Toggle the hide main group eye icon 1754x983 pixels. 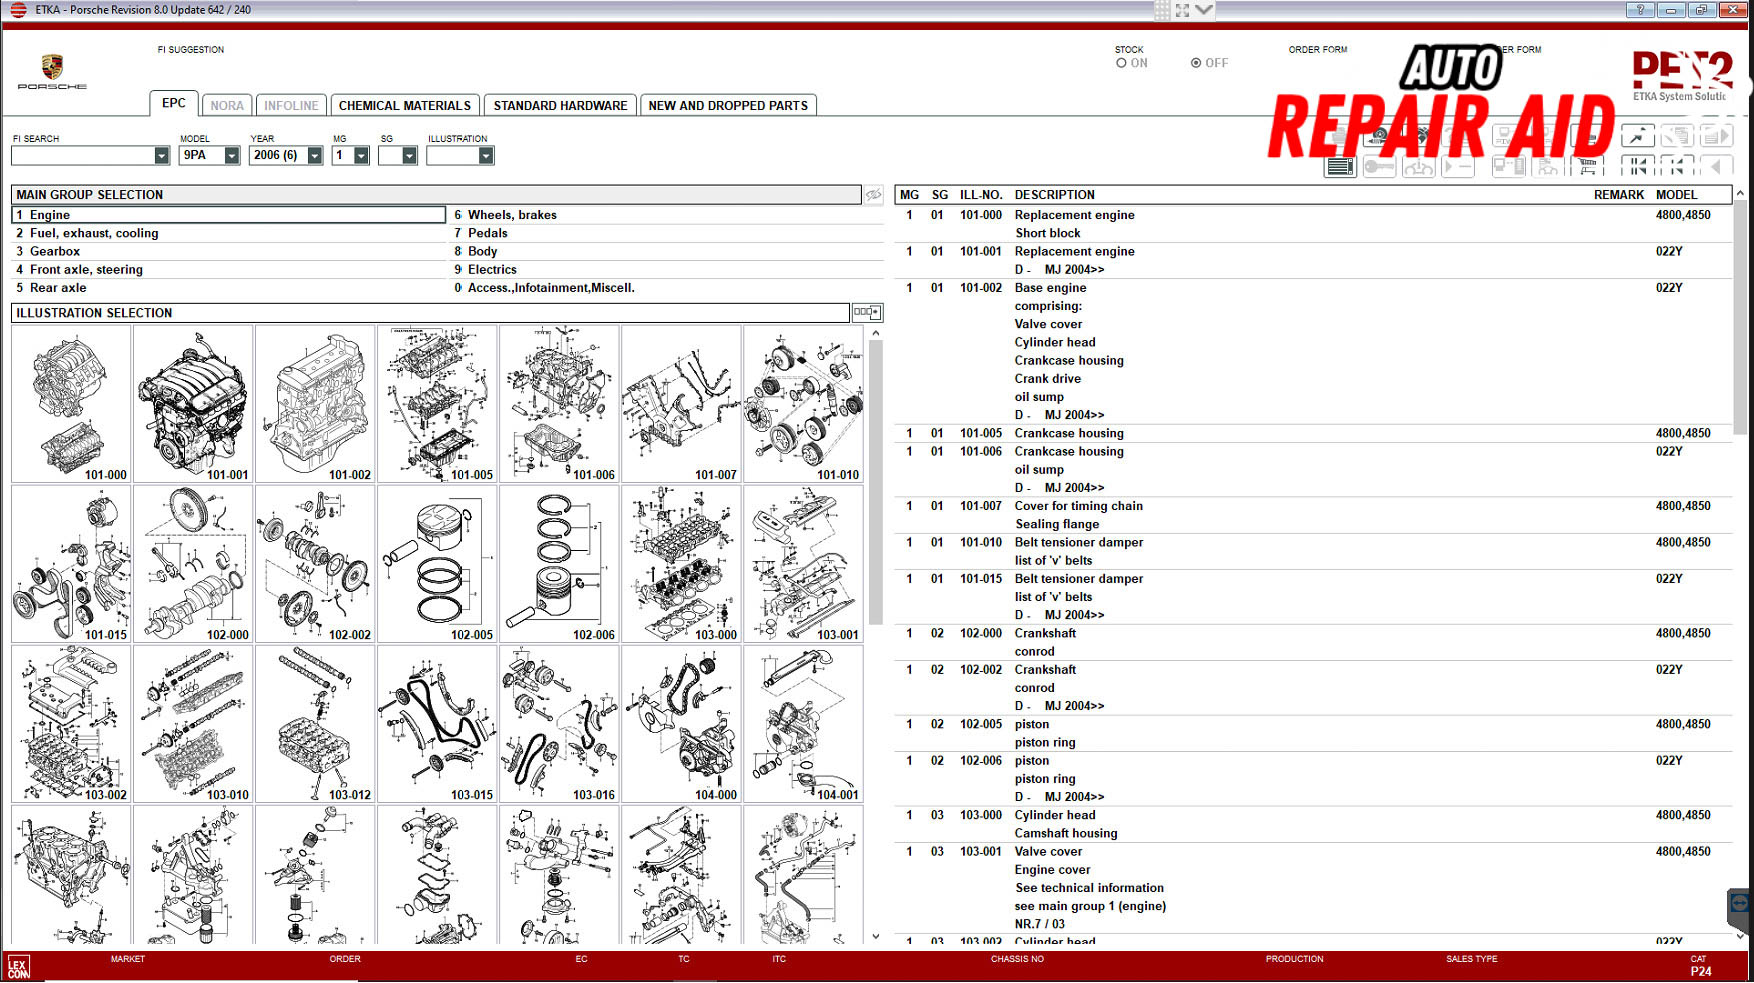pyautogui.click(x=874, y=195)
